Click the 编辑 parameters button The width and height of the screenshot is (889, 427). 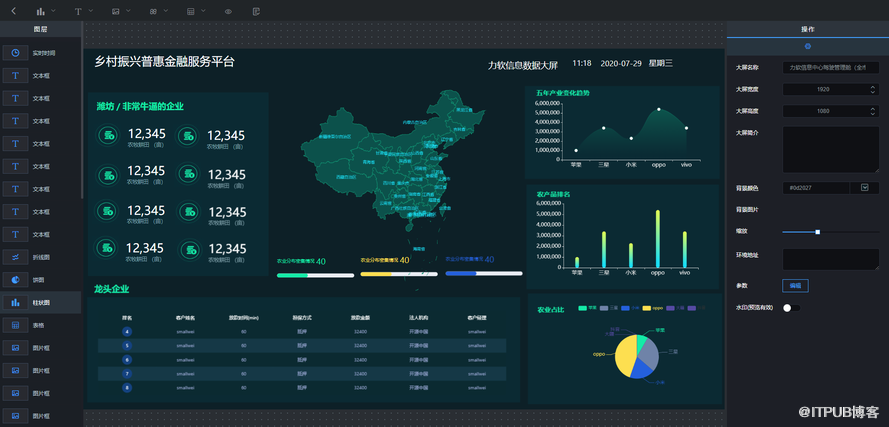click(x=795, y=286)
